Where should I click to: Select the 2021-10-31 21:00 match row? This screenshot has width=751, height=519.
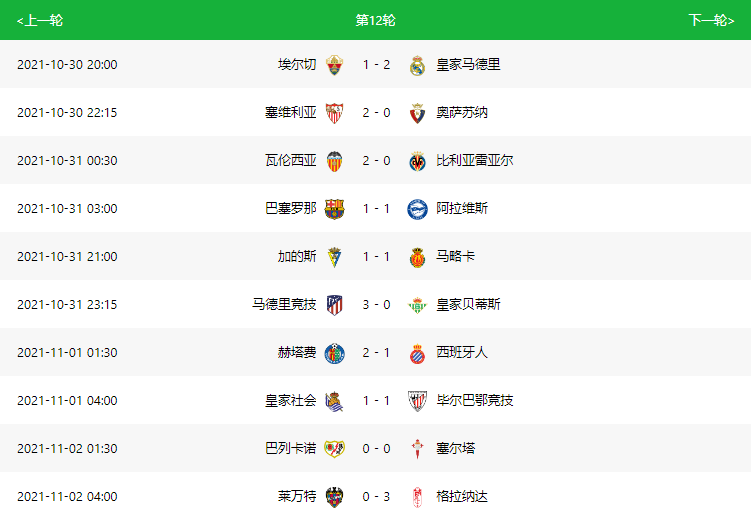point(376,256)
